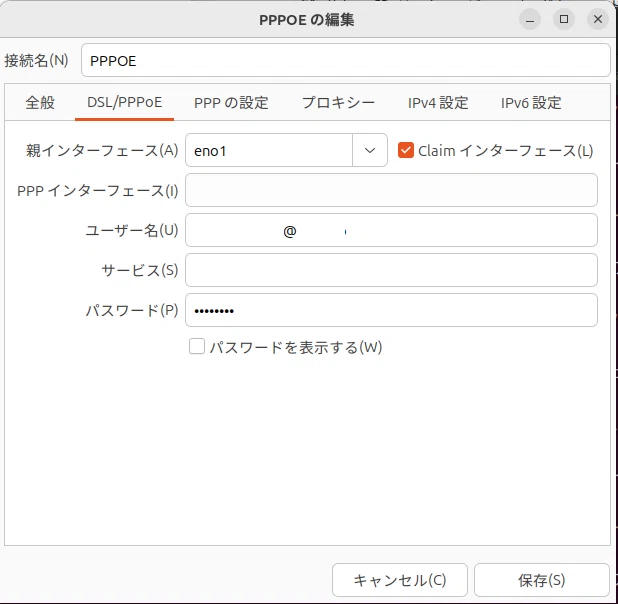Switch to the 全般 tab
The width and height of the screenshot is (618, 604).
coord(40,103)
